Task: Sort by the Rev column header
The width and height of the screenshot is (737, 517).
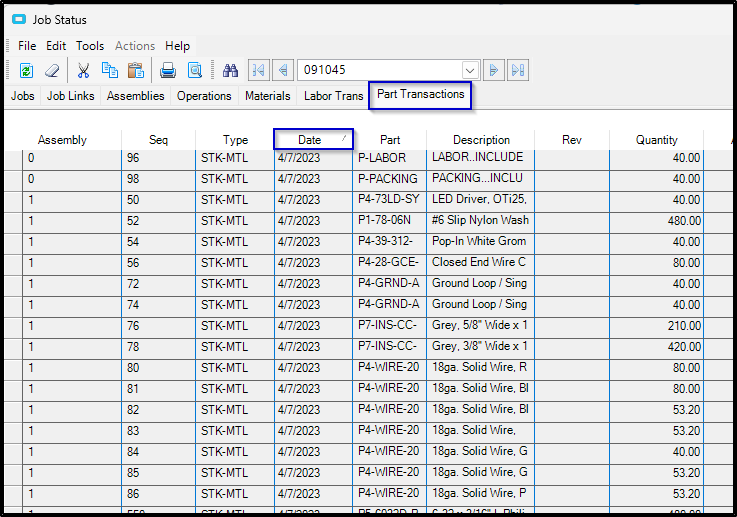Action: [x=572, y=140]
